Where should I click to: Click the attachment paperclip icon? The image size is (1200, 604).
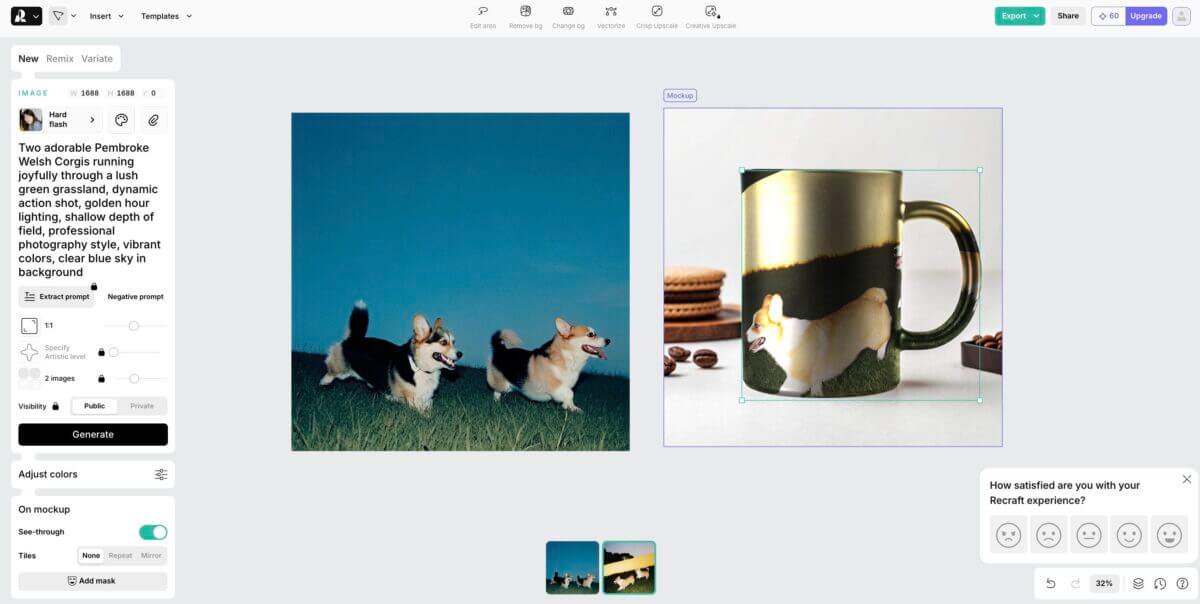pos(153,120)
